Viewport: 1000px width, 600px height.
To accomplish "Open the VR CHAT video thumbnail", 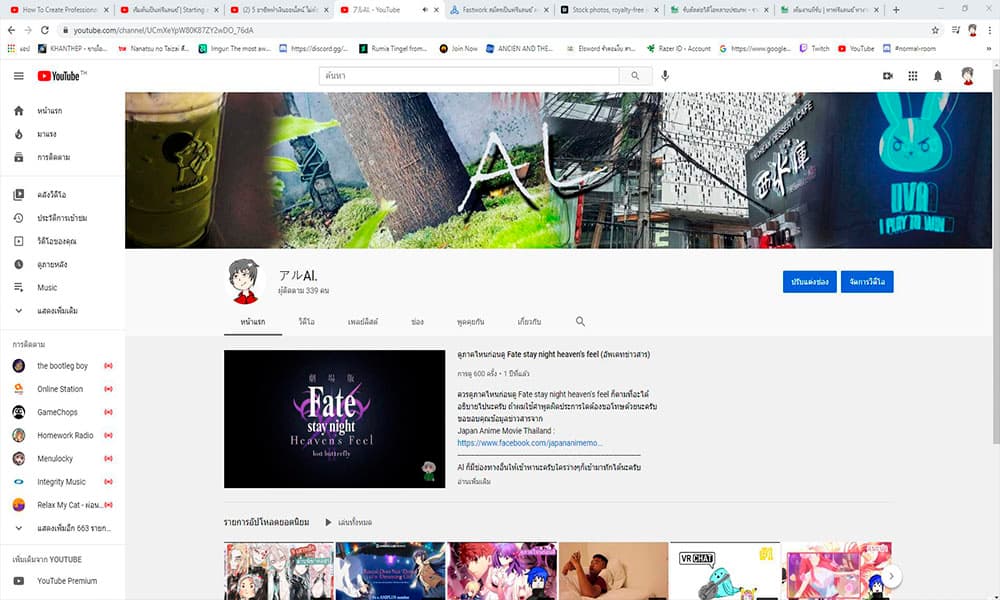I will tap(724, 571).
